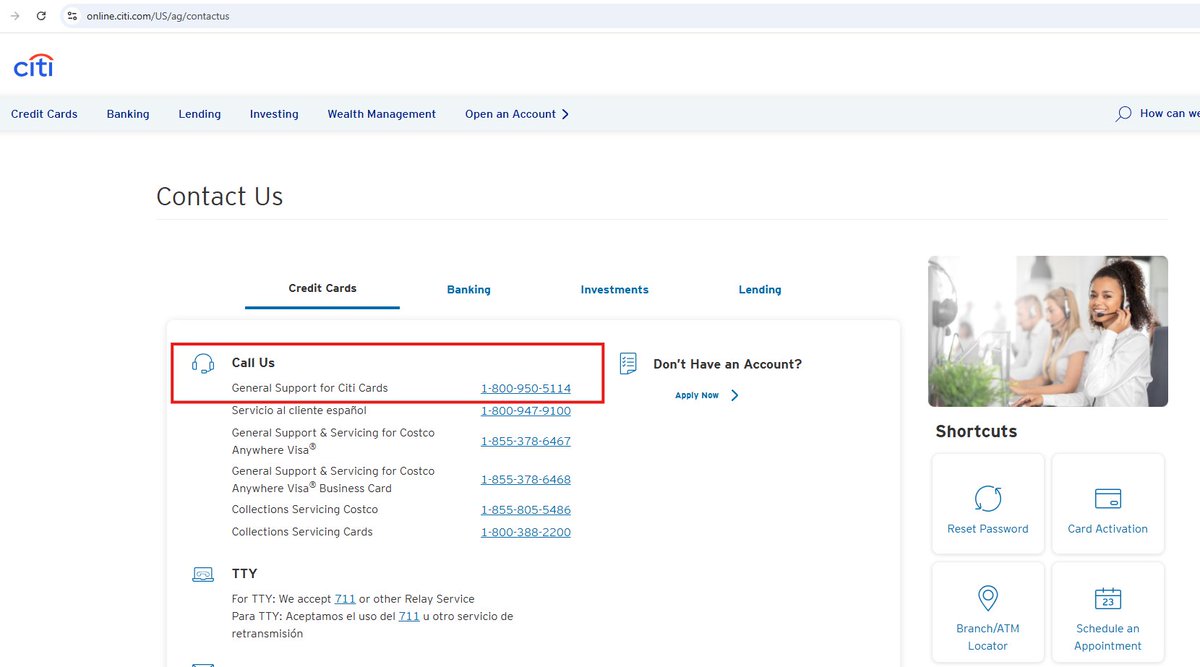Image resolution: width=1200 pixels, height=667 pixels.
Task: Expand Open an Account chevron
Action: point(565,114)
